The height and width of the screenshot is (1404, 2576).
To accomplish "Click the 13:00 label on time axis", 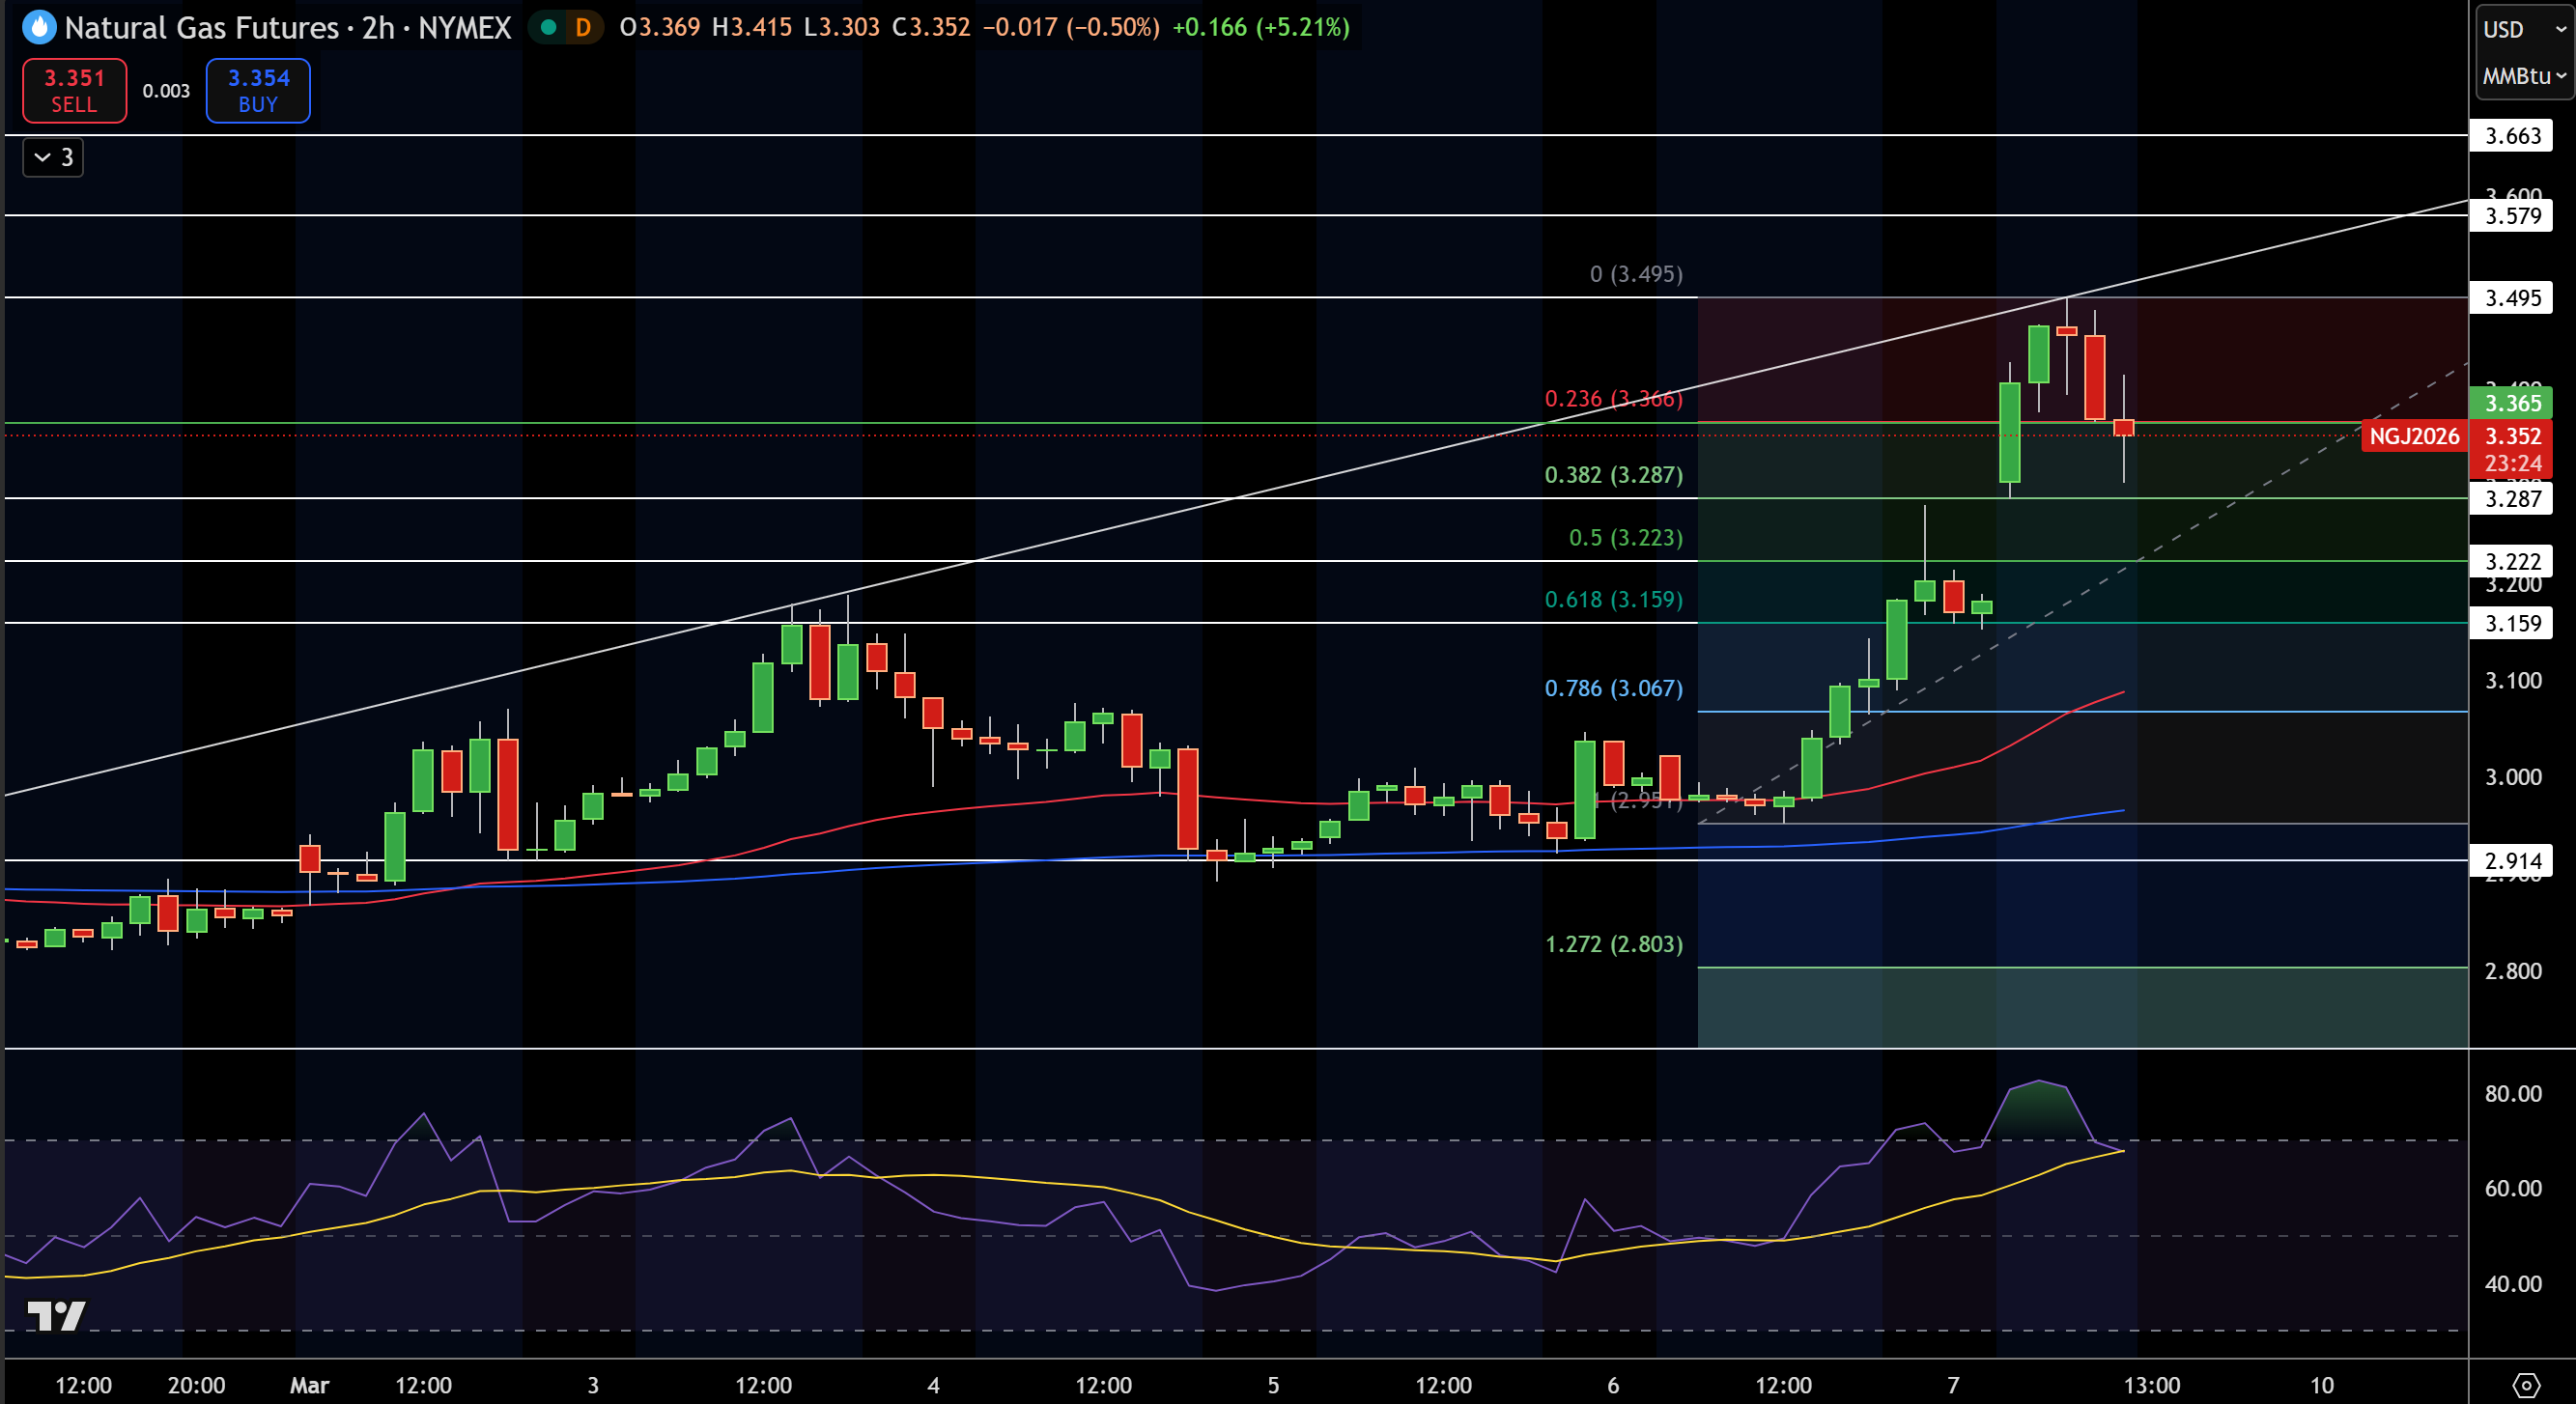I will click(2151, 1385).
